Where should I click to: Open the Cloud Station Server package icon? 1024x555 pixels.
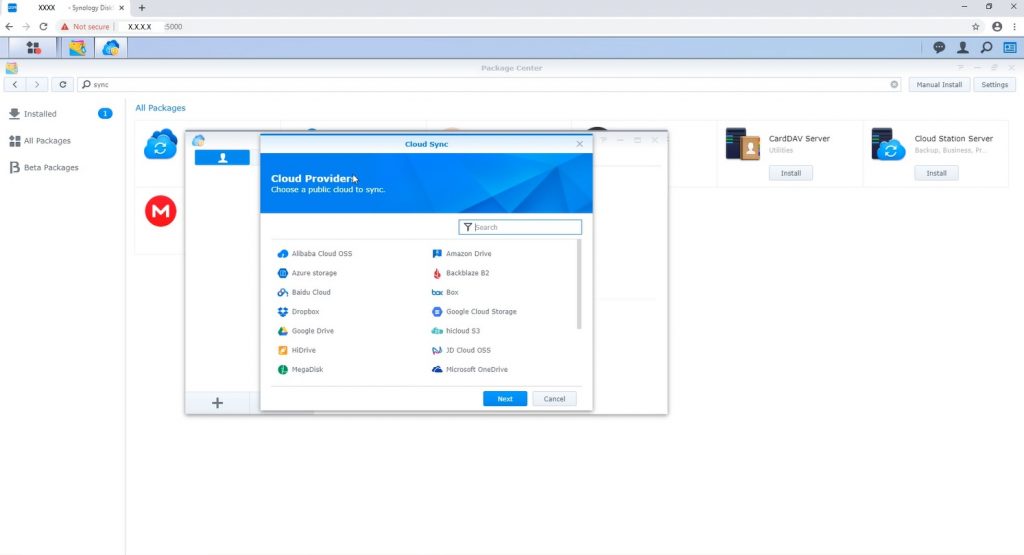888,144
